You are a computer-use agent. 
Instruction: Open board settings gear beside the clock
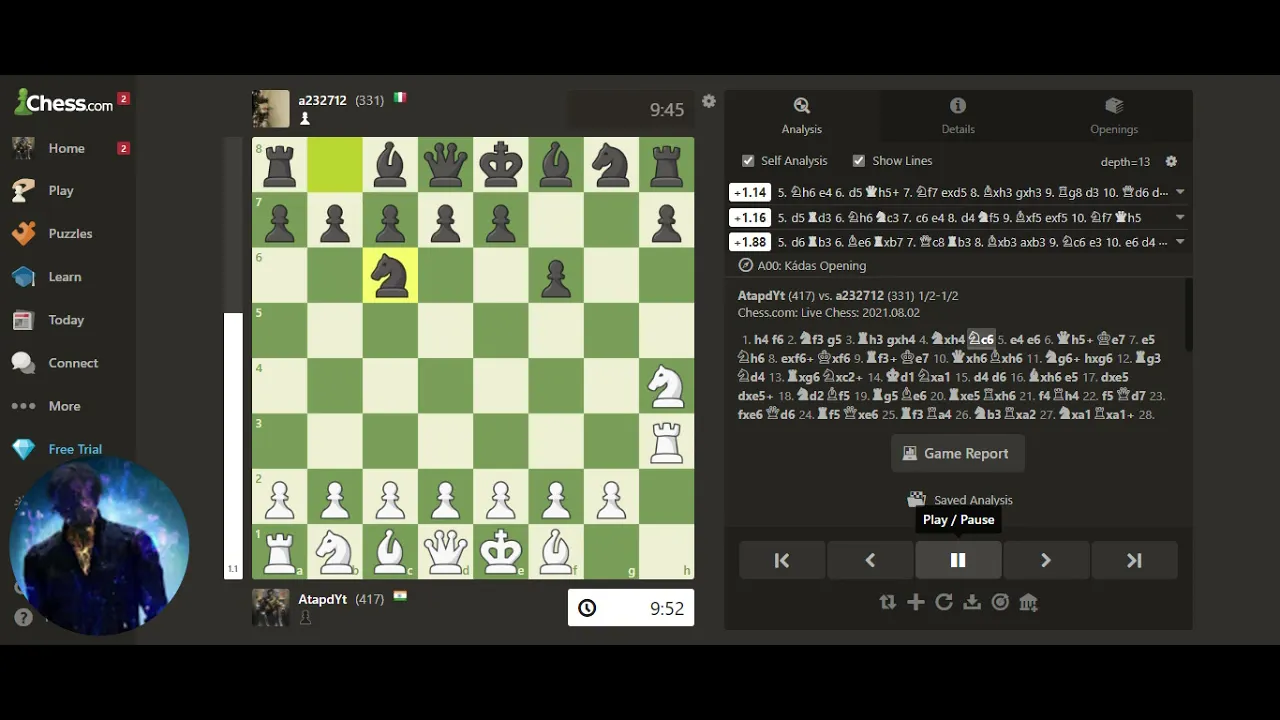click(x=709, y=101)
